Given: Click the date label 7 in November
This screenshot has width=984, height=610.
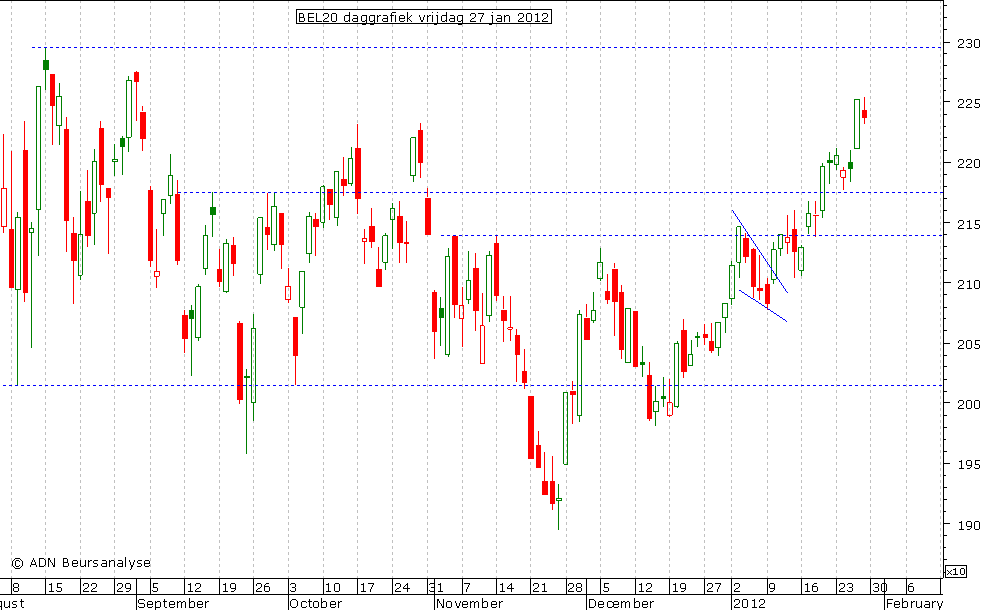Looking at the screenshot, I should point(466,588).
